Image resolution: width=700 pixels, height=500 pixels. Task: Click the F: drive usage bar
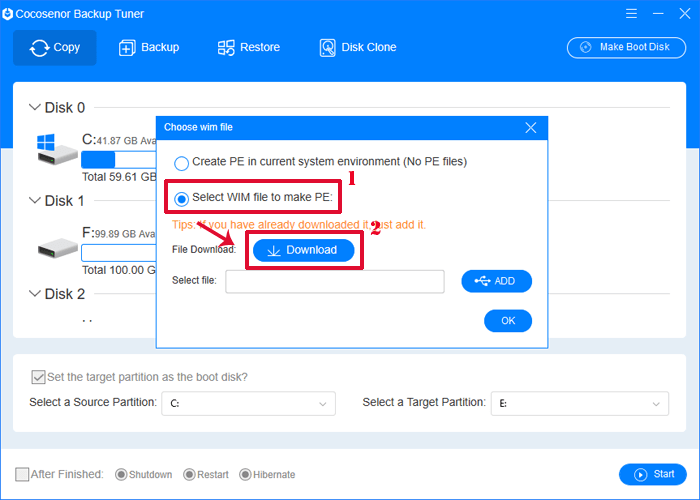click(x=119, y=253)
